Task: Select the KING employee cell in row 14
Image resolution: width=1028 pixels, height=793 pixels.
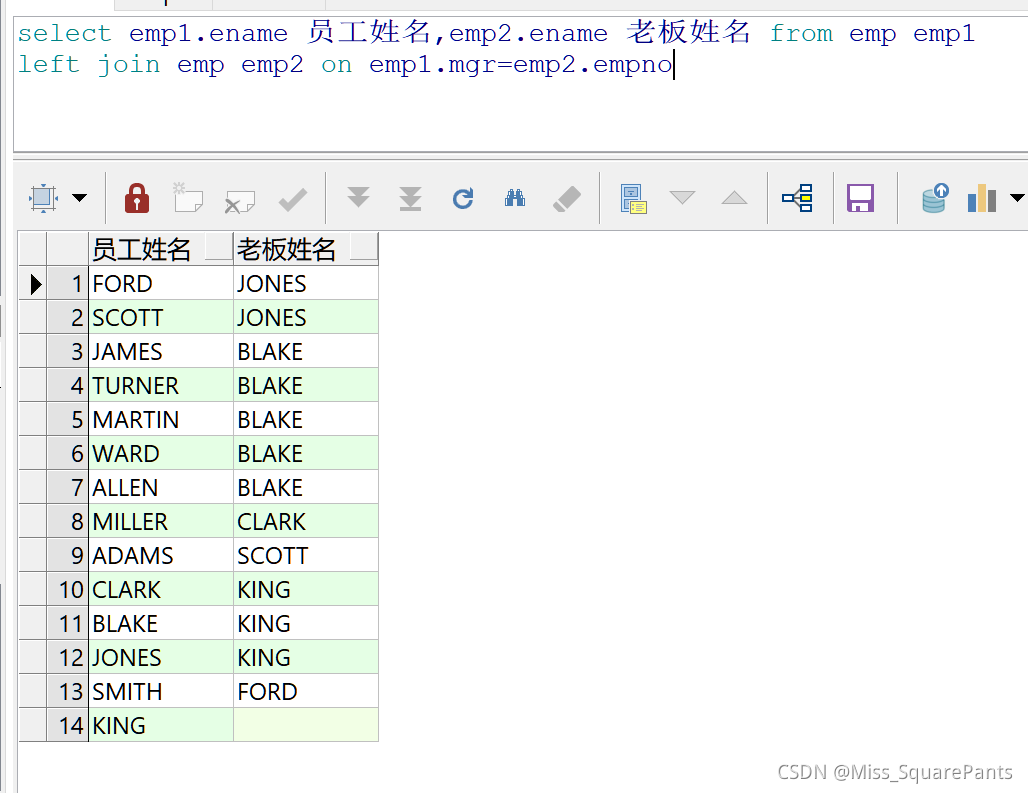Action: tap(161, 726)
